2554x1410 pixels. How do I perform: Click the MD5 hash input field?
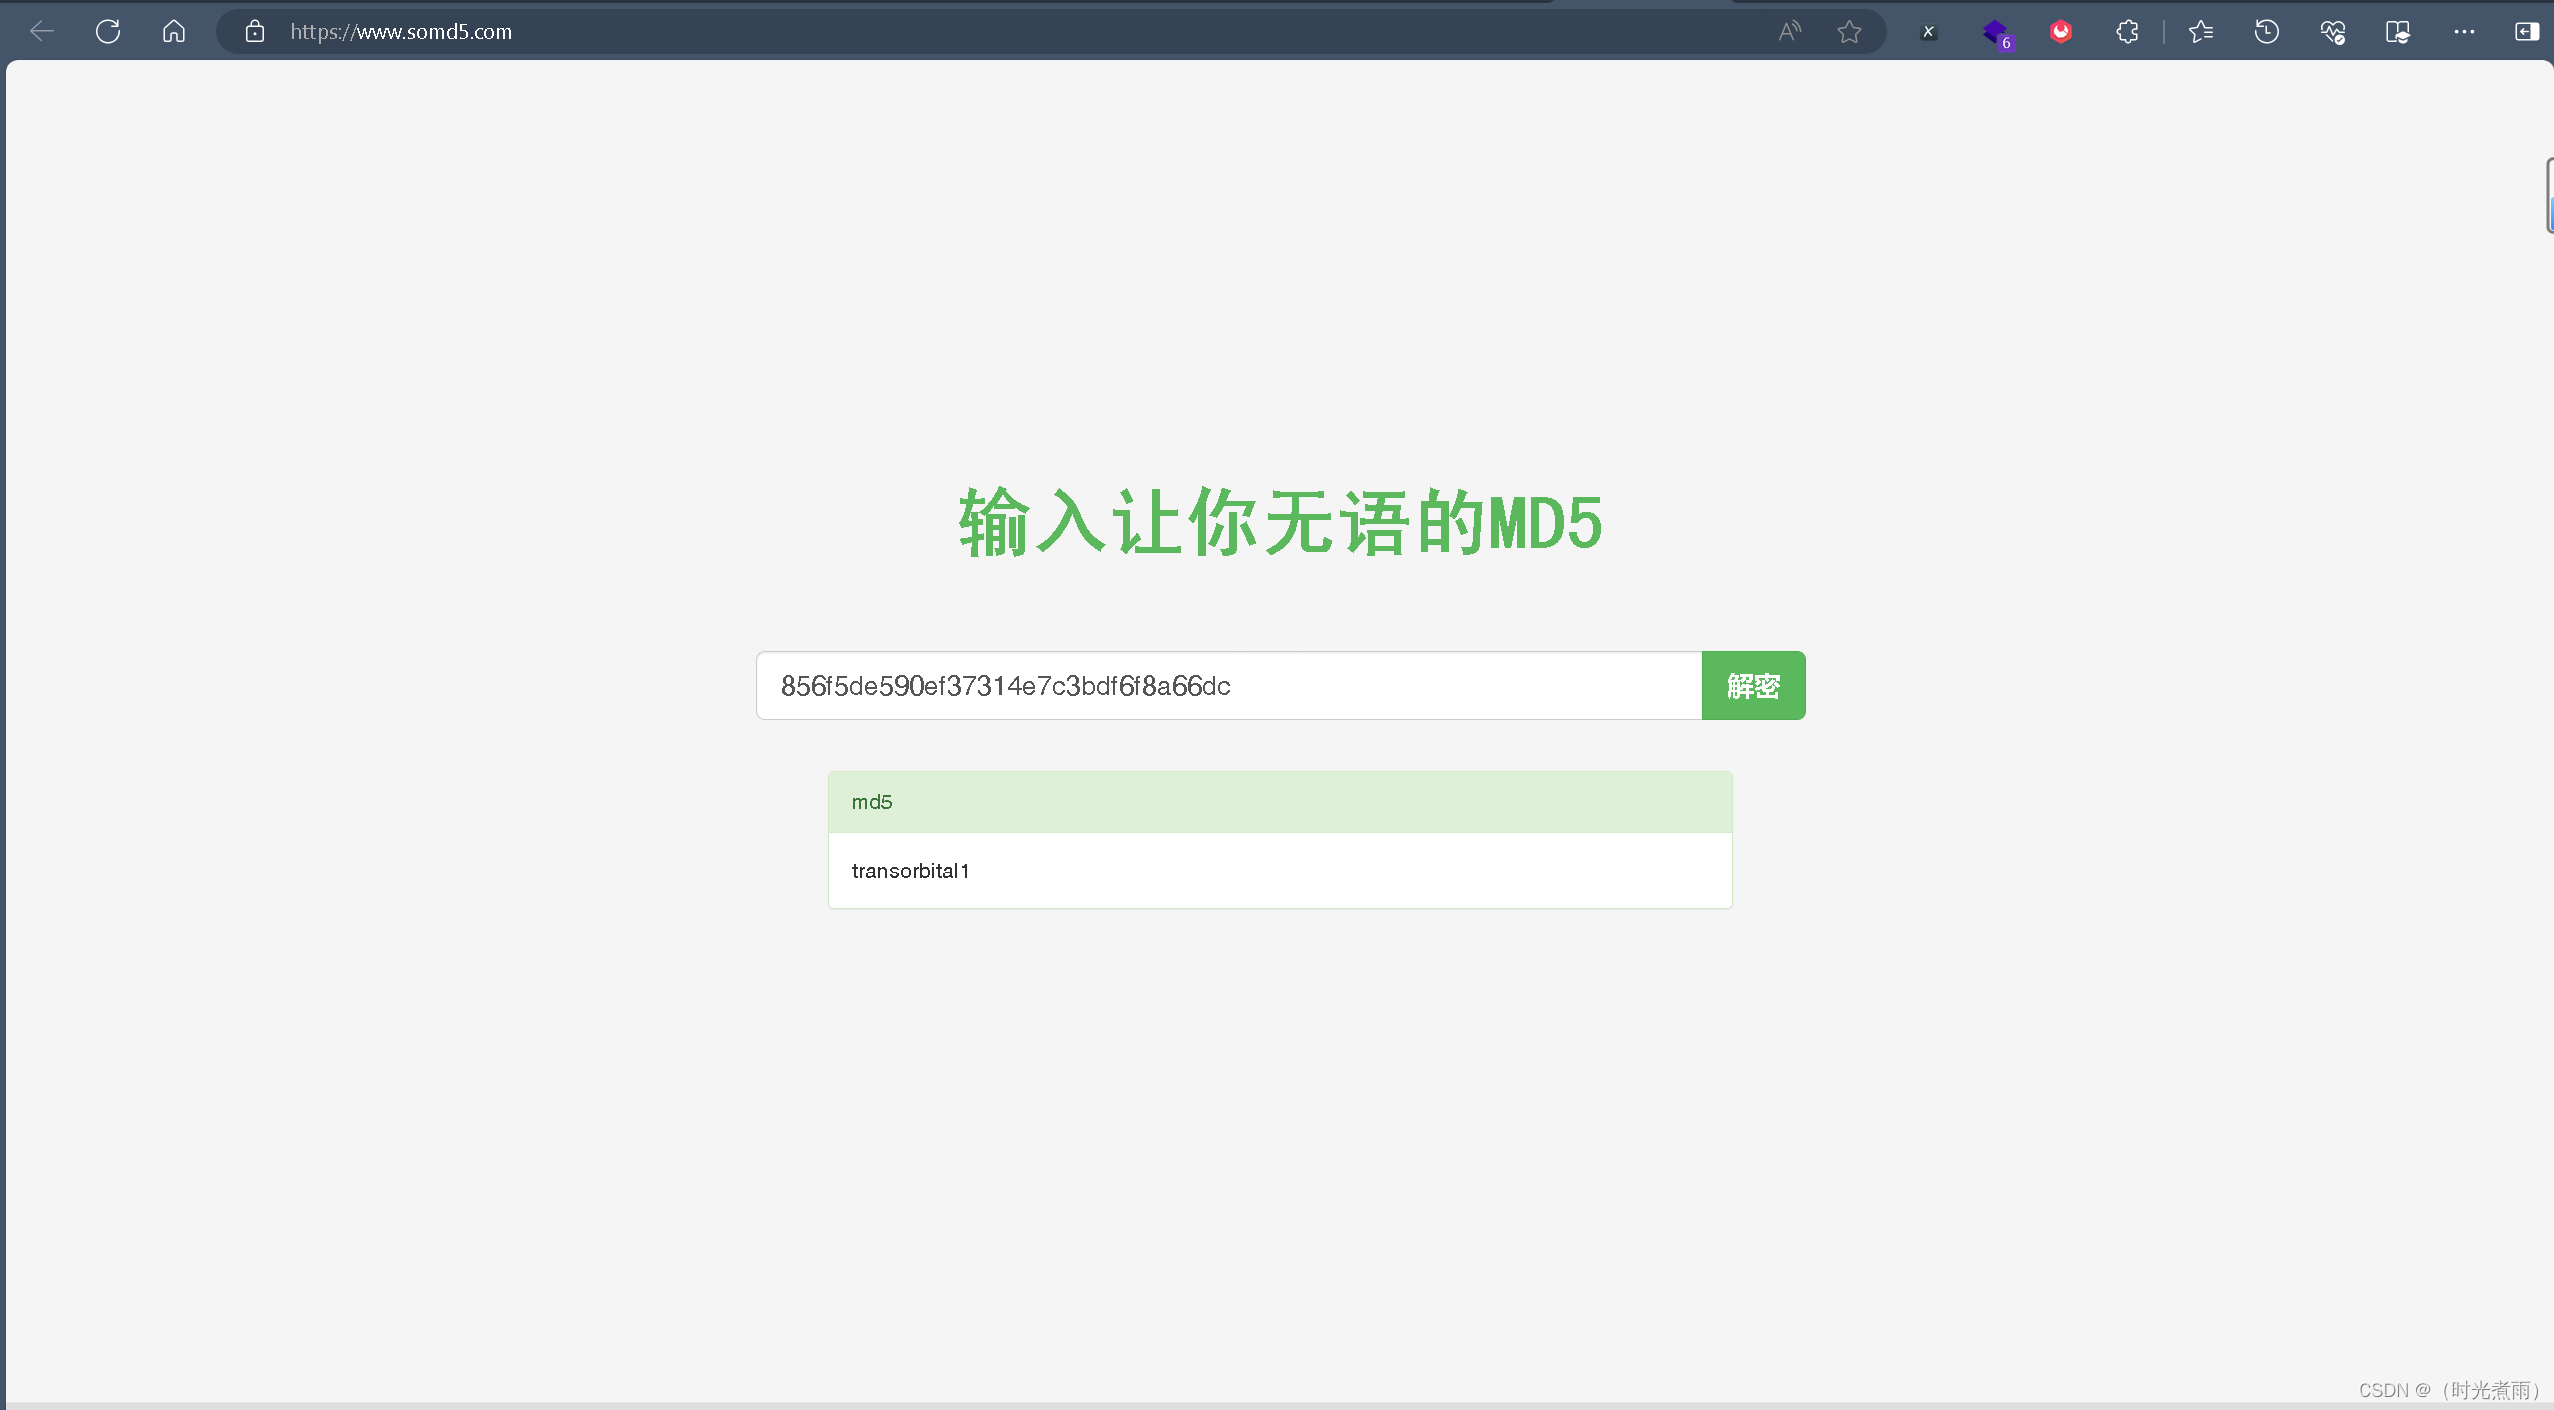(x=1229, y=686)
